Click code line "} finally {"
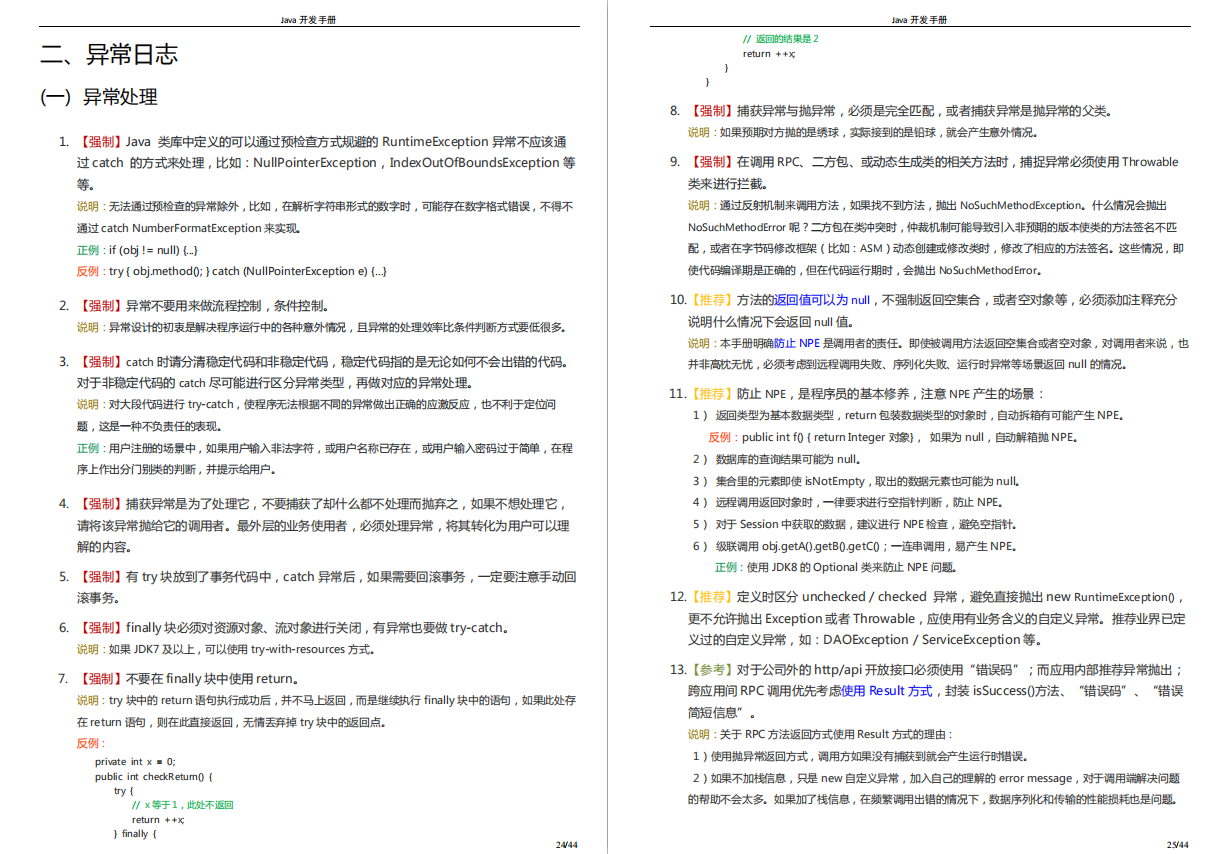The image size is (1212, 854). [x=134, y=833]
